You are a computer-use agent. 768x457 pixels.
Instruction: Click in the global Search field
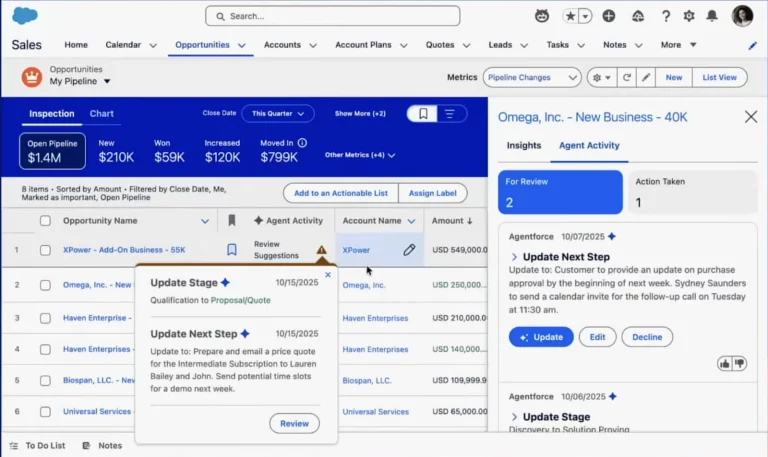point(333,16)
